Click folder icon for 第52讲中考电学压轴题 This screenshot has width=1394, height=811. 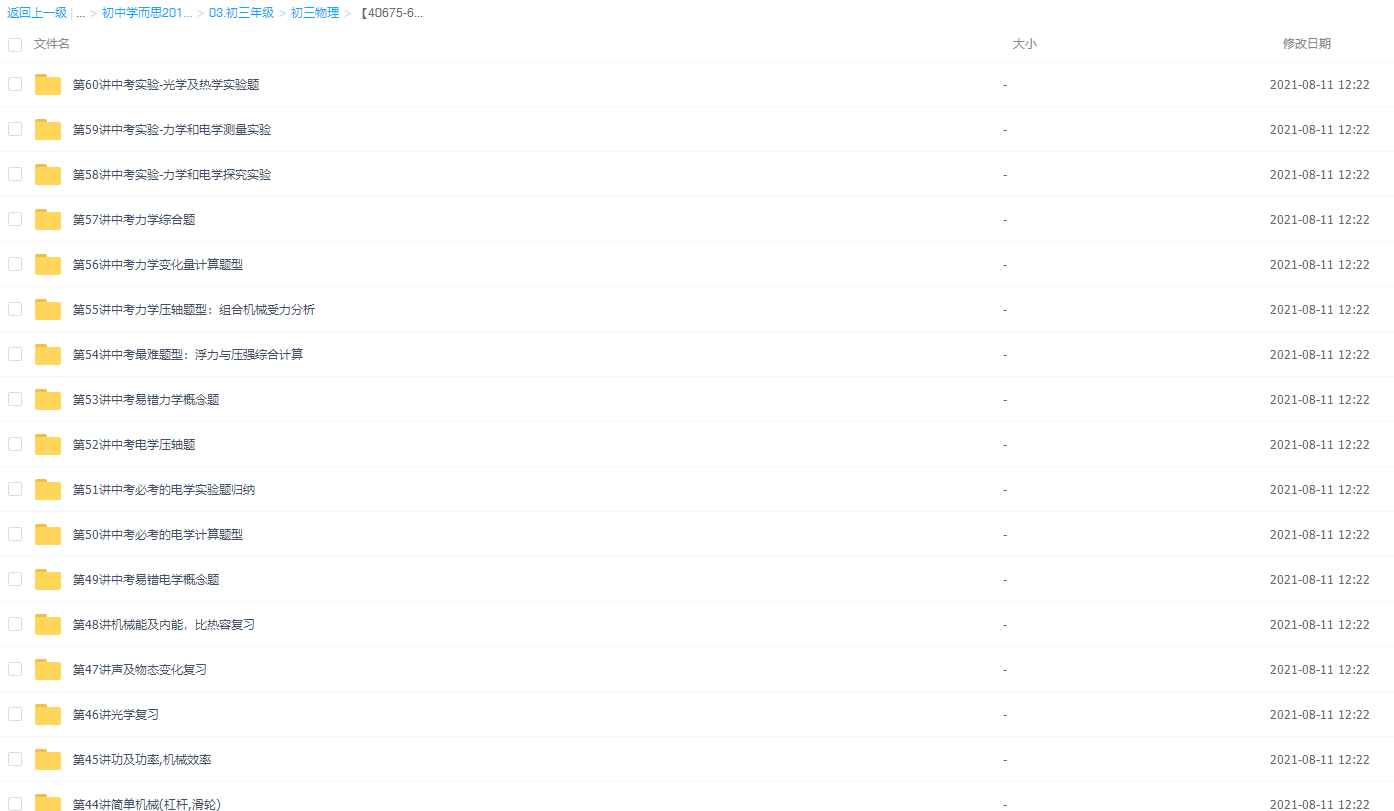48,445
